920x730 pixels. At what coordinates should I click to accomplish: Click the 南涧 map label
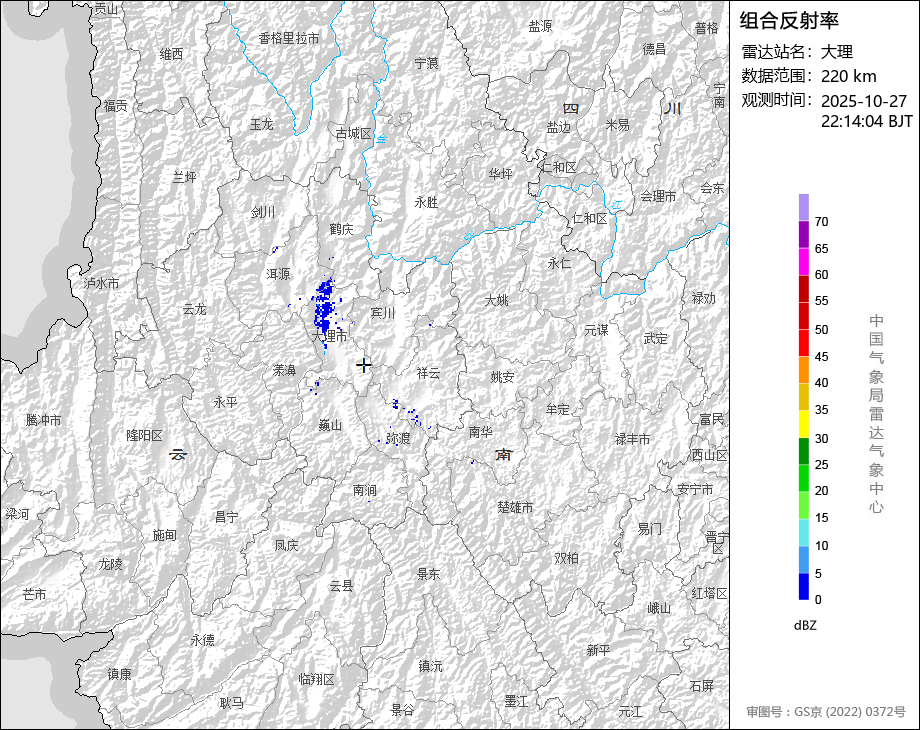coord(364,490)
